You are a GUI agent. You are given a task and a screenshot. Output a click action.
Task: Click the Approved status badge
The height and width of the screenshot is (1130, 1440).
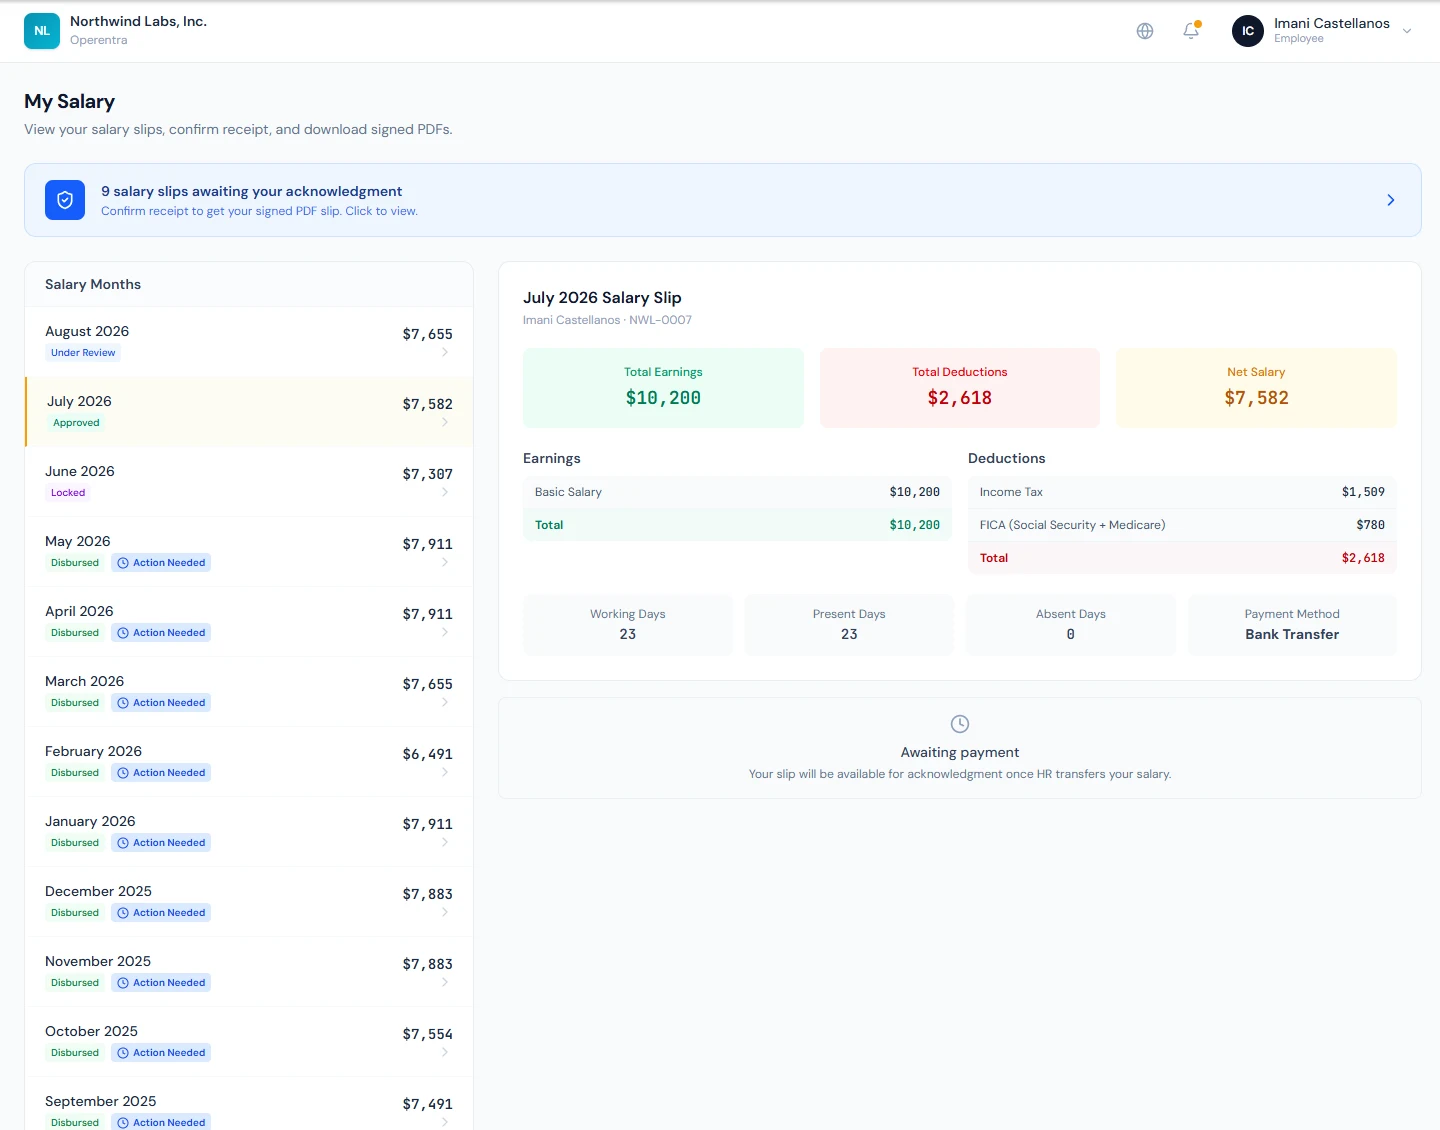(76, 423)
